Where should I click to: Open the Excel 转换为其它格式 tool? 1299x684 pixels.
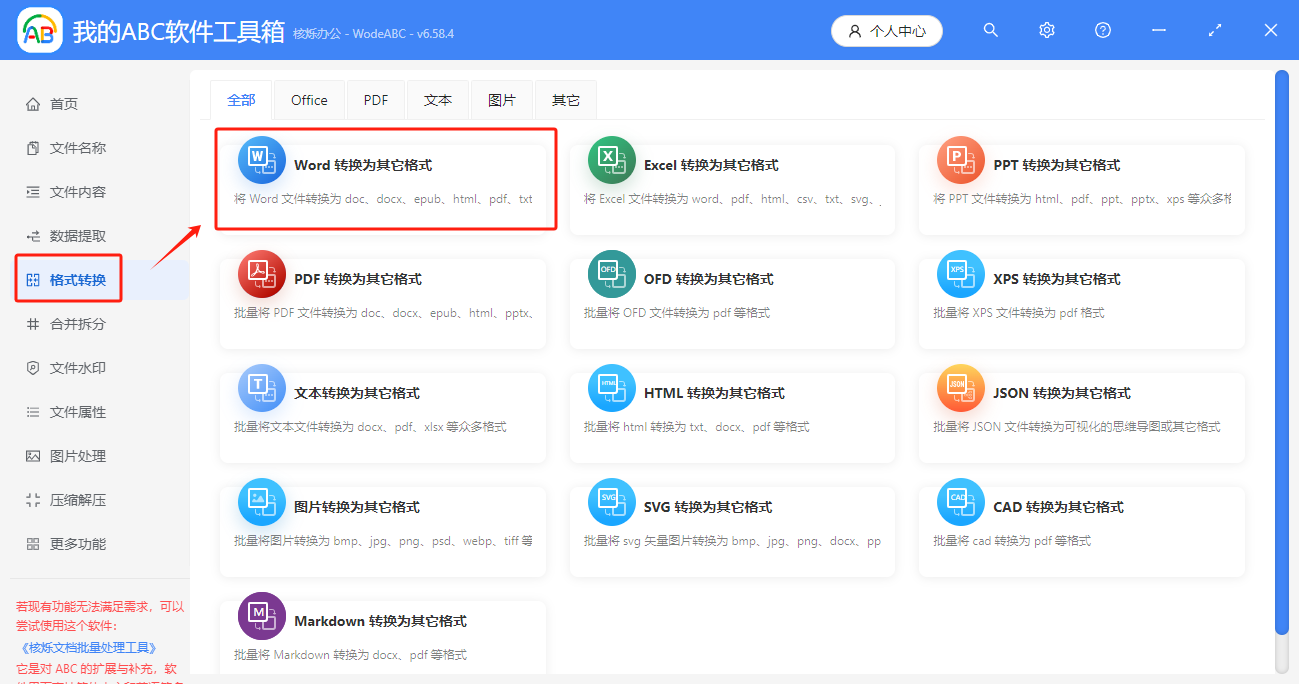point(732,180)
